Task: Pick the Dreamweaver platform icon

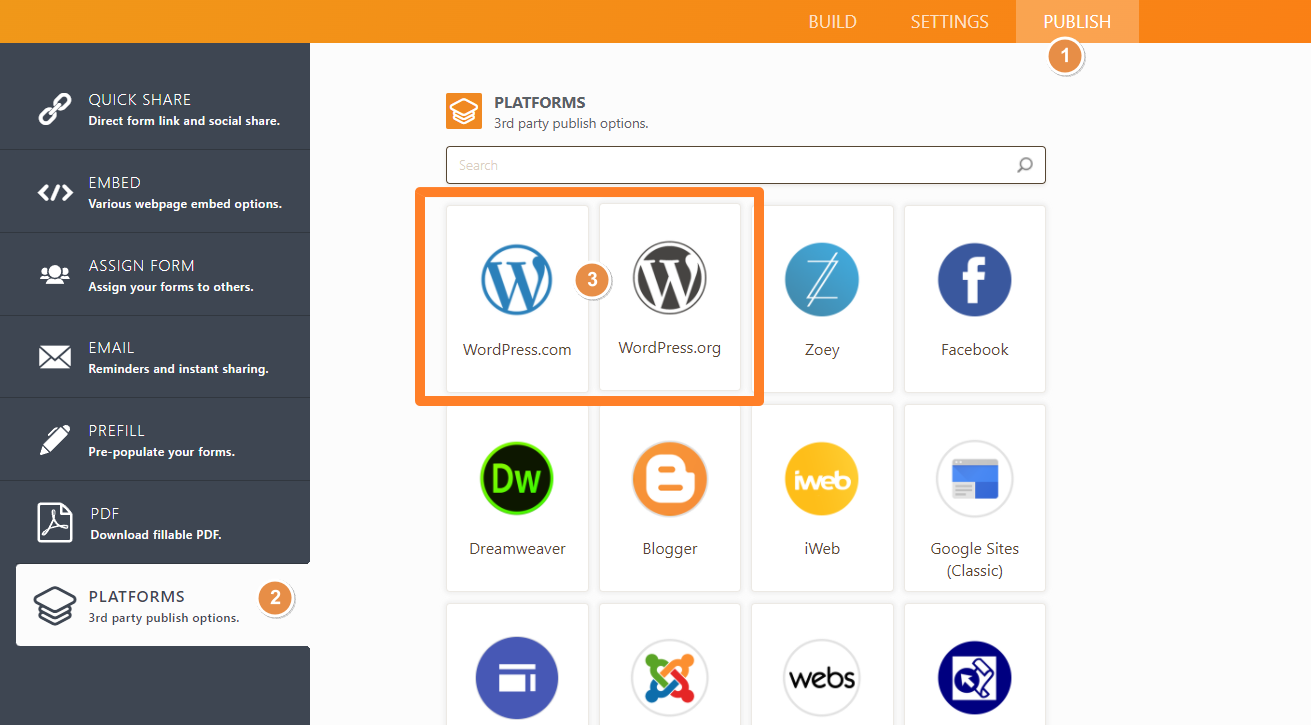Action: pyautogui.click(x=517, y=478)
